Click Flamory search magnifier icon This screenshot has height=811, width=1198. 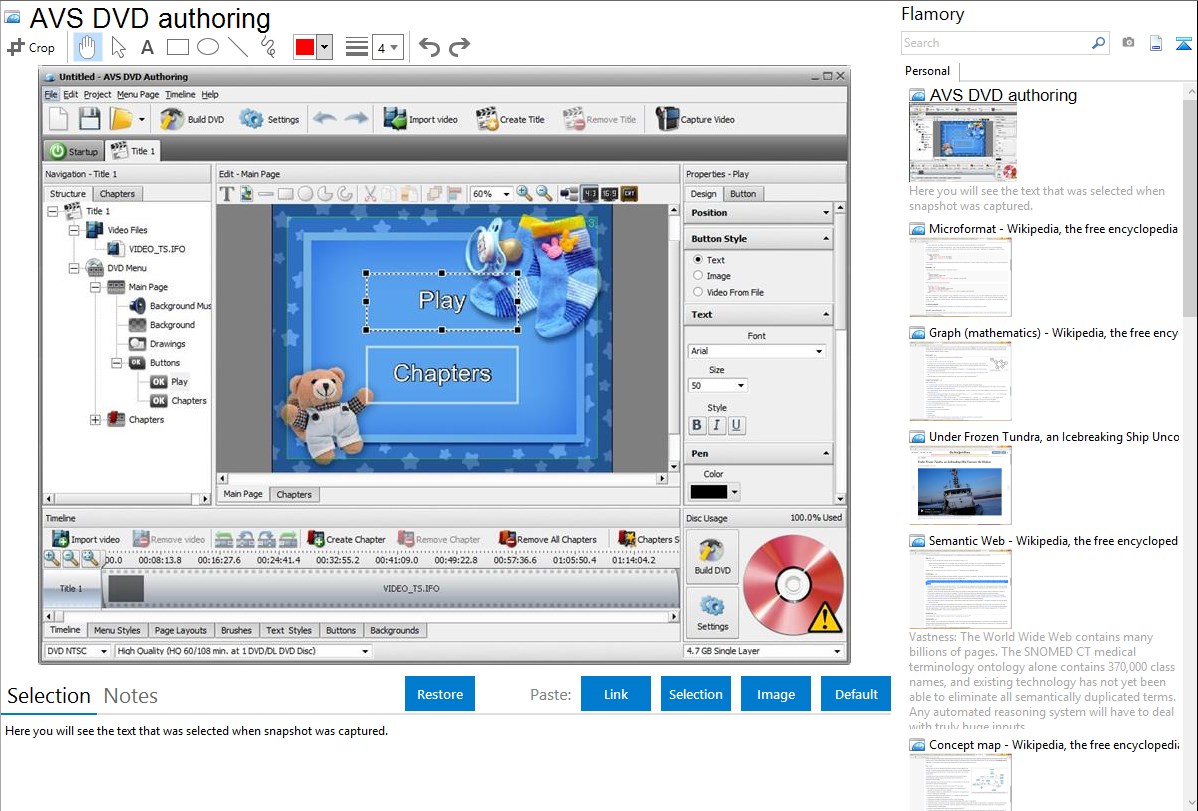pos(1098,43)
